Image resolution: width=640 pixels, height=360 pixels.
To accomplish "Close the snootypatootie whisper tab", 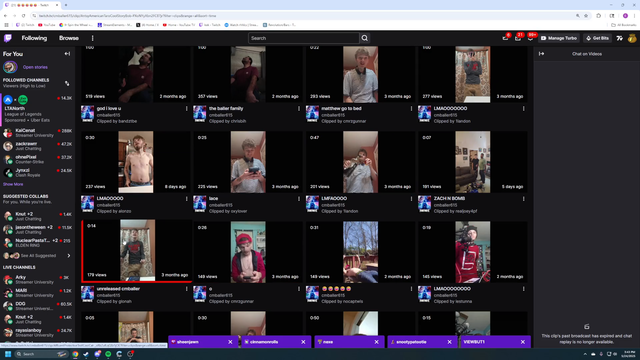I will pyautogui.click(x=449, y=342).
